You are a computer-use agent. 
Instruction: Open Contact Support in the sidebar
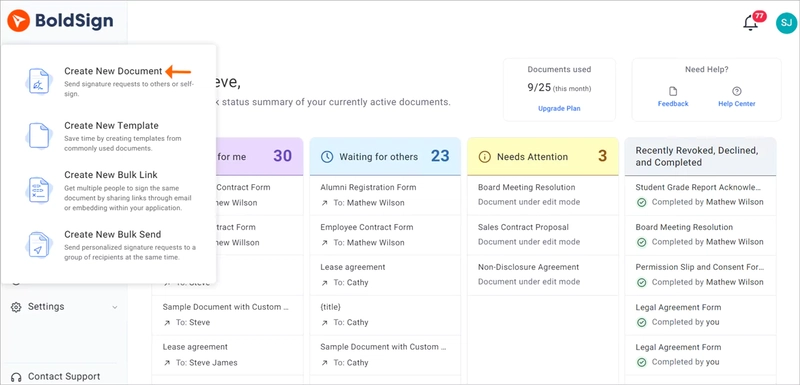(64, 377)
